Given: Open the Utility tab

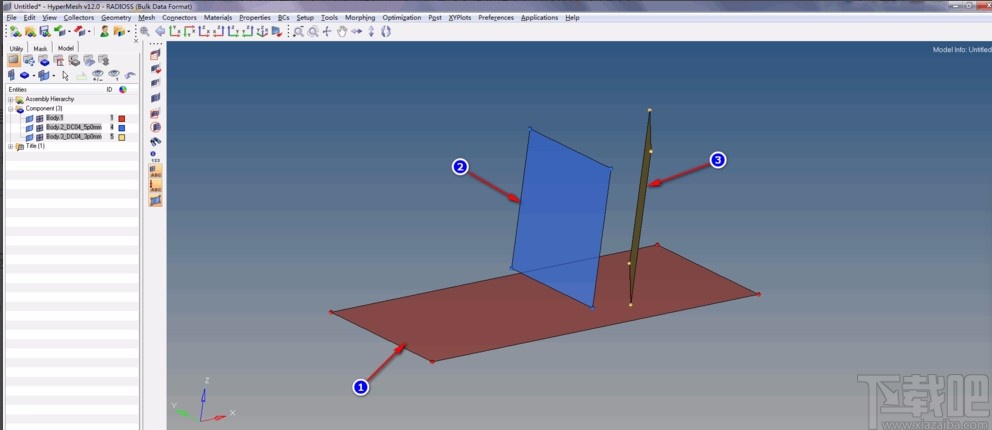Looking at the screenshot, I should coord(16,48).
